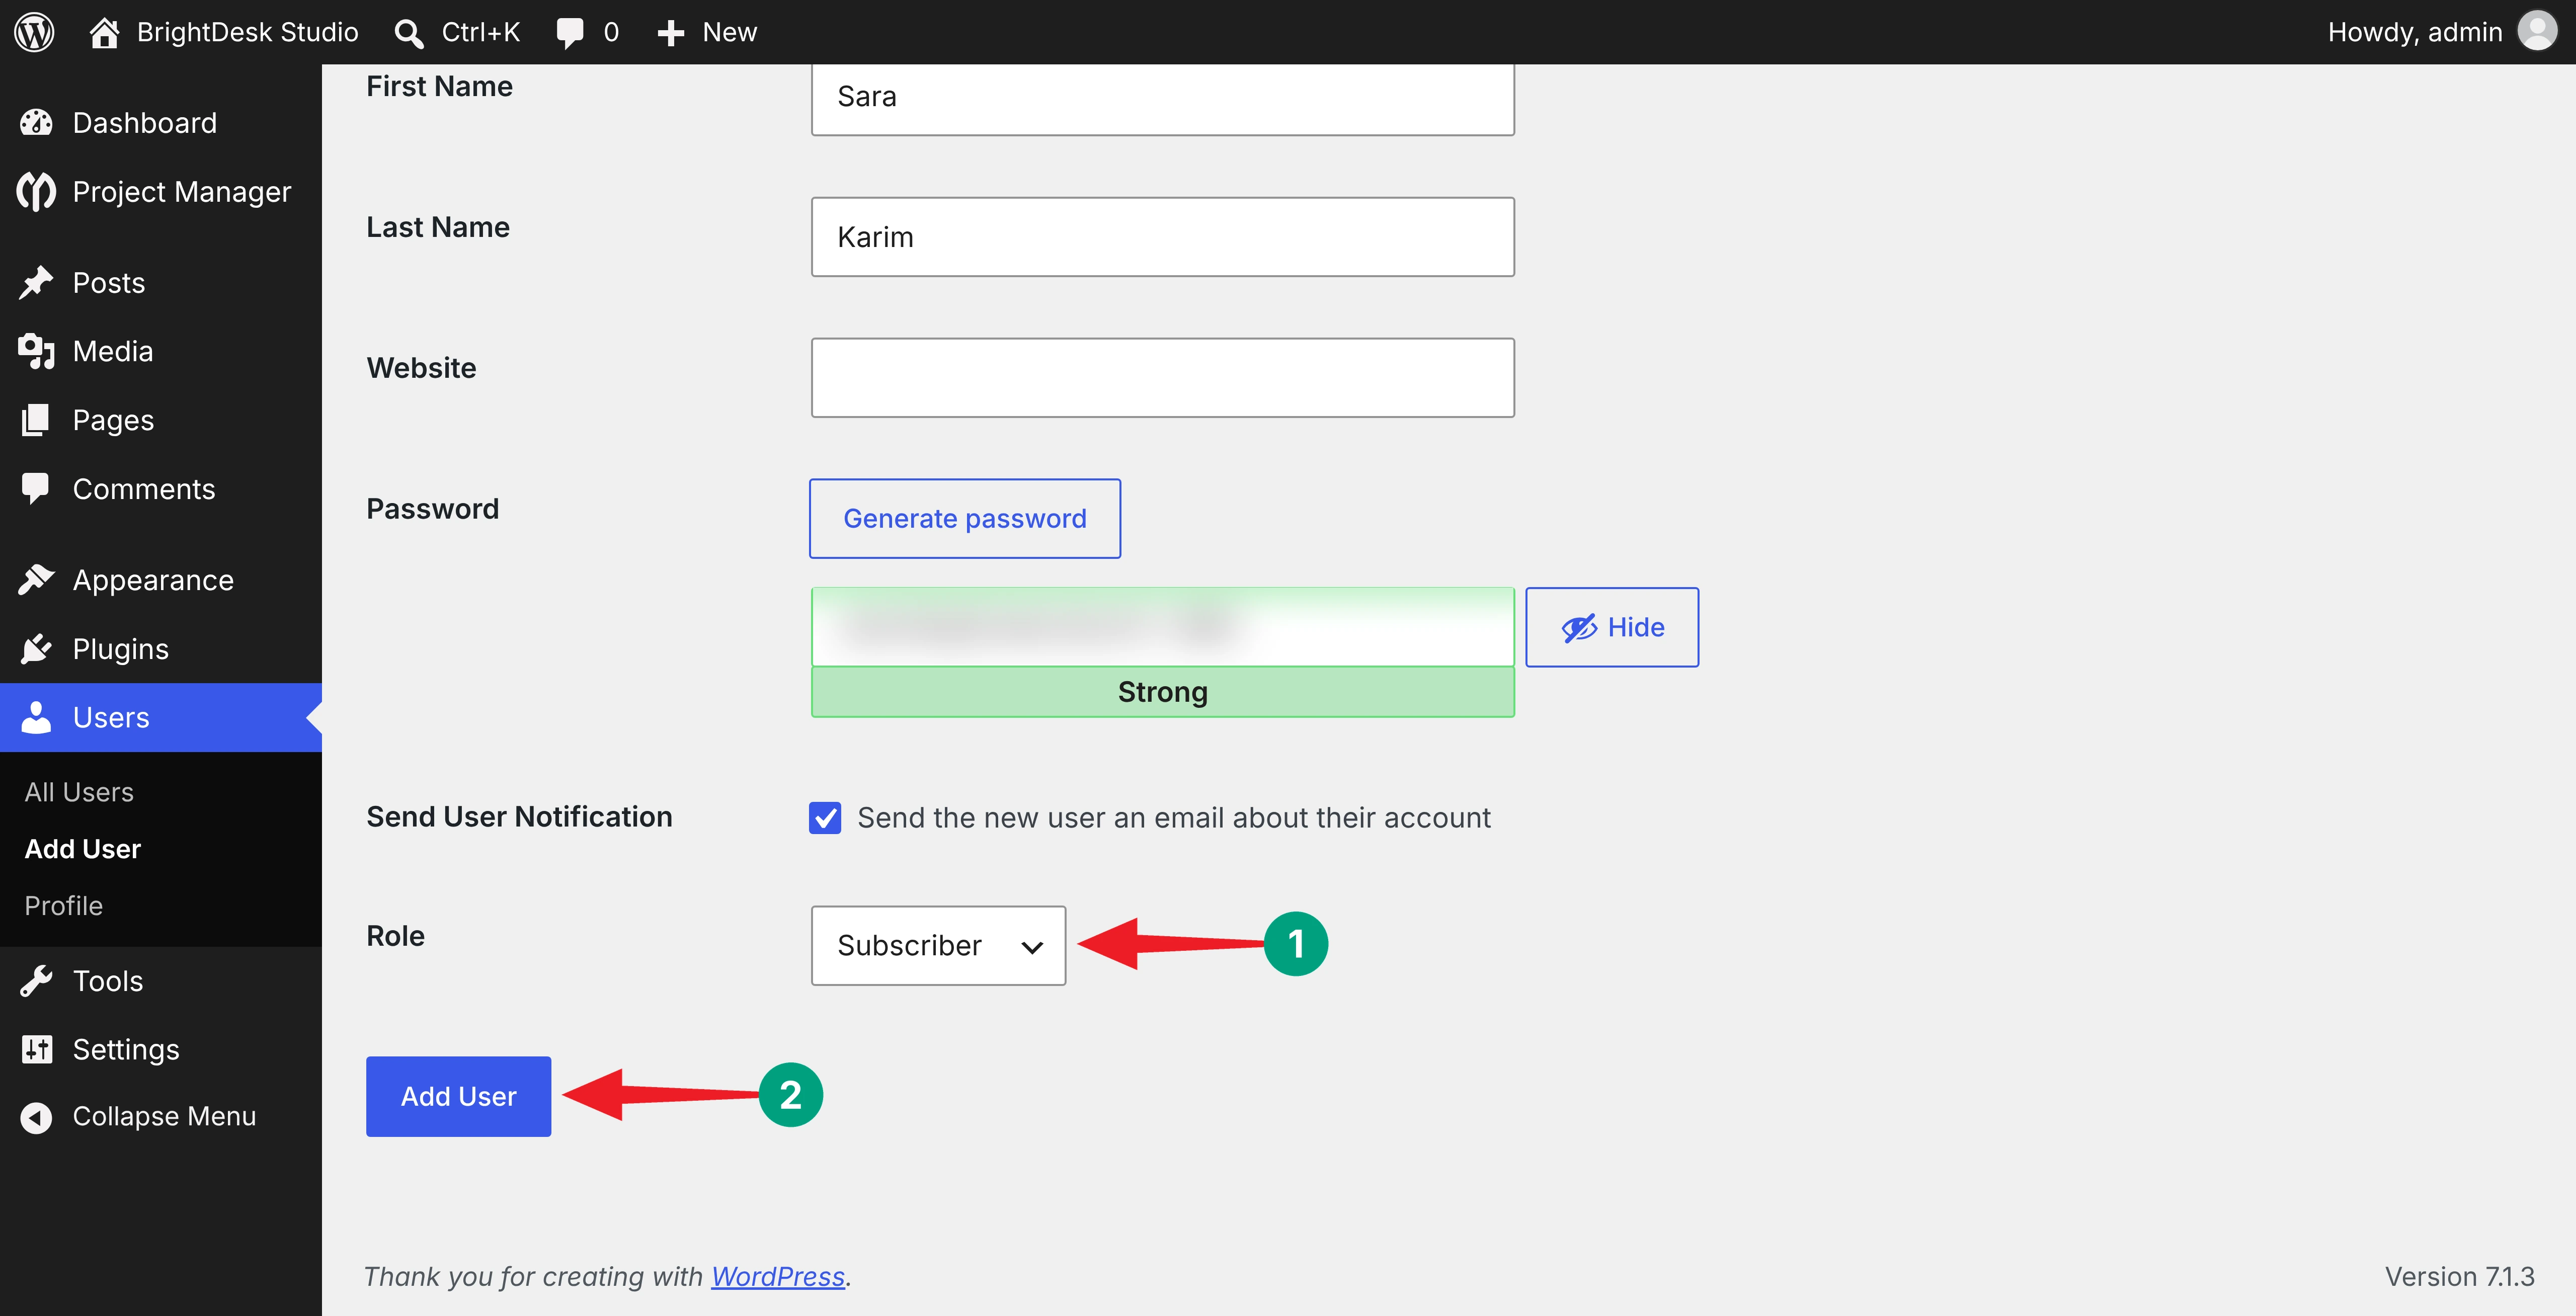The width and height of the screenshot is (2576, 1316).
Task: Open the Project Manager menu label
Action: (x=182, y=191)
